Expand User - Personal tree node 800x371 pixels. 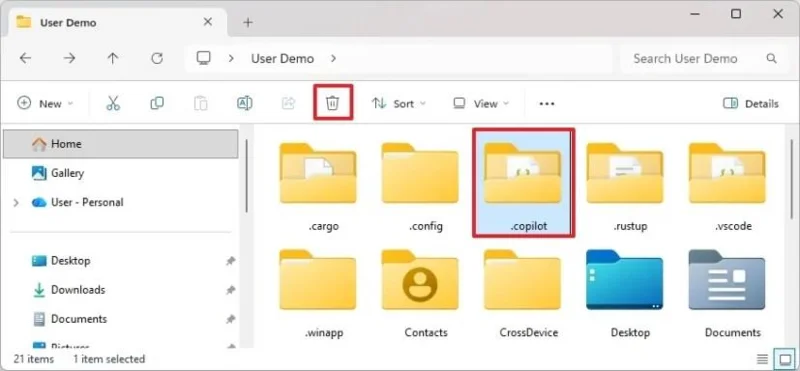(x=16, y=203)
